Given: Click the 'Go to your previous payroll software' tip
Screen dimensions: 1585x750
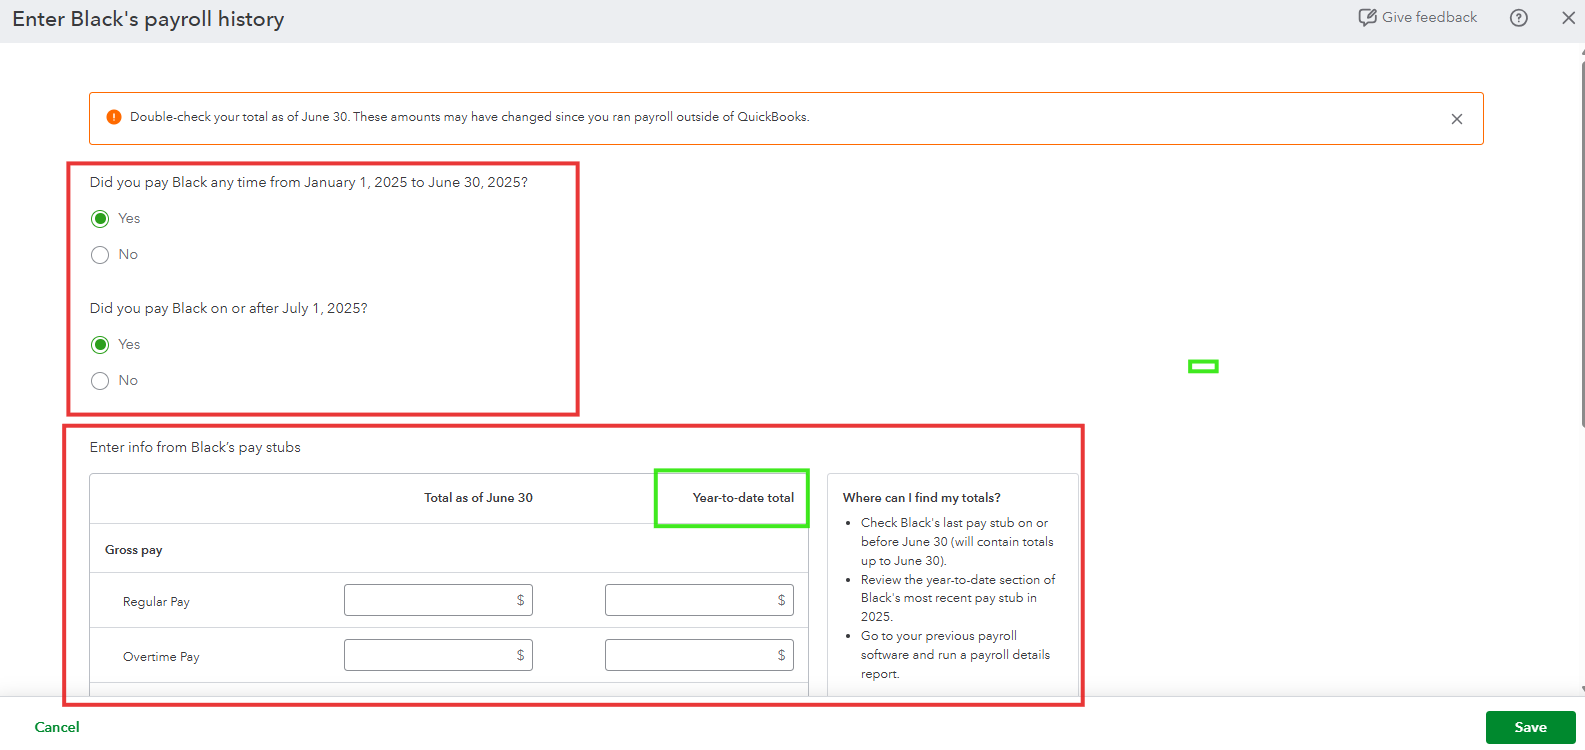Looking at the screenshot, I should [955, 655].
